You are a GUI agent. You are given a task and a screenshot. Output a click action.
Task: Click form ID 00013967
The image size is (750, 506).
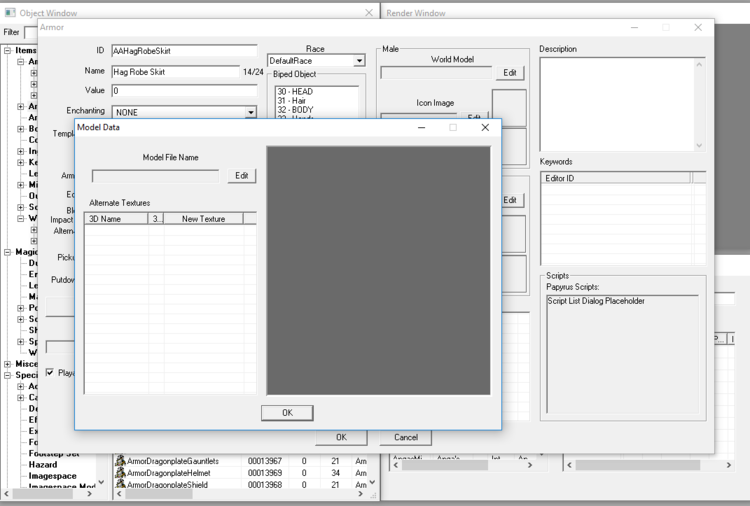[x=265, y=461]
